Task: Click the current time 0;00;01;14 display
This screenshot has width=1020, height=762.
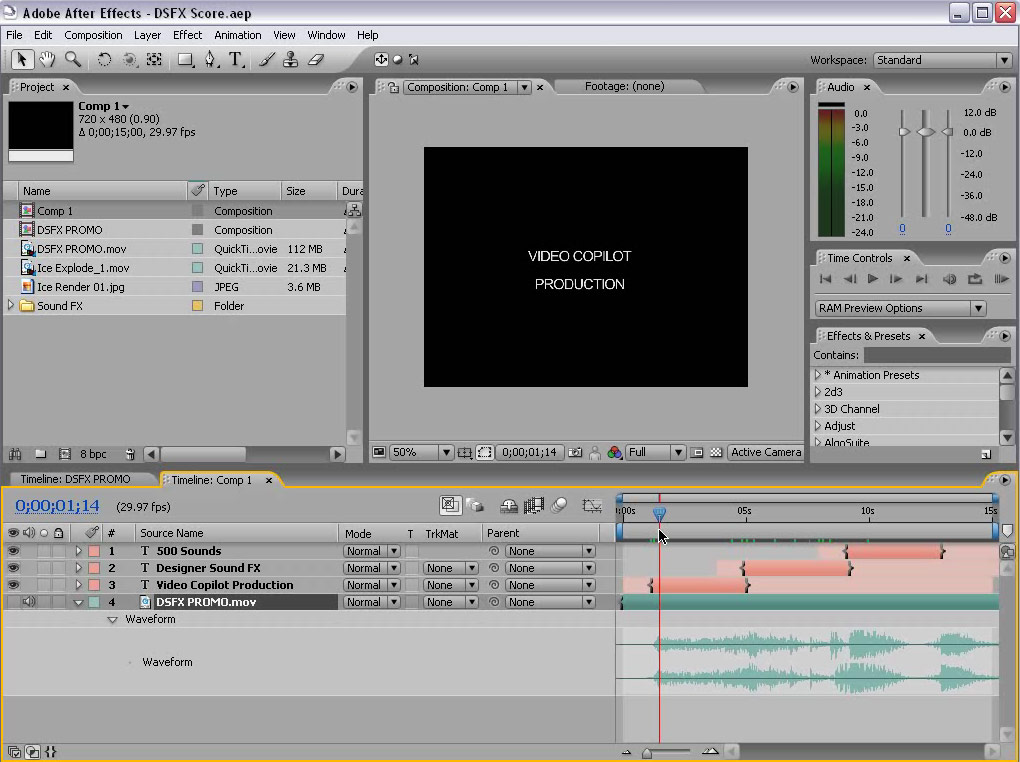Action: tap(57, 506)
